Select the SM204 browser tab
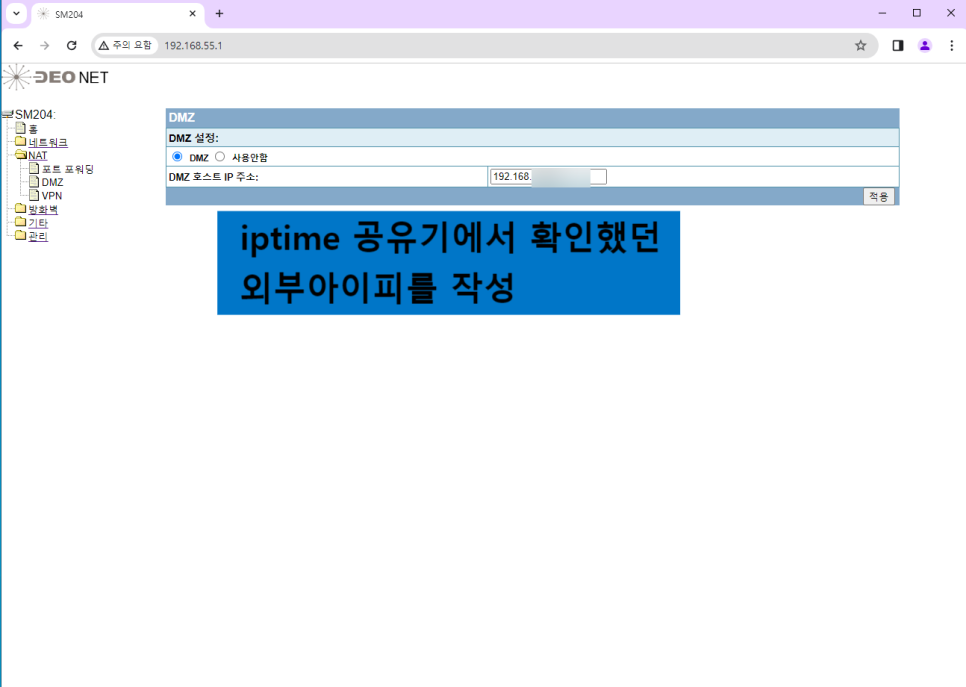 point(117,14)
